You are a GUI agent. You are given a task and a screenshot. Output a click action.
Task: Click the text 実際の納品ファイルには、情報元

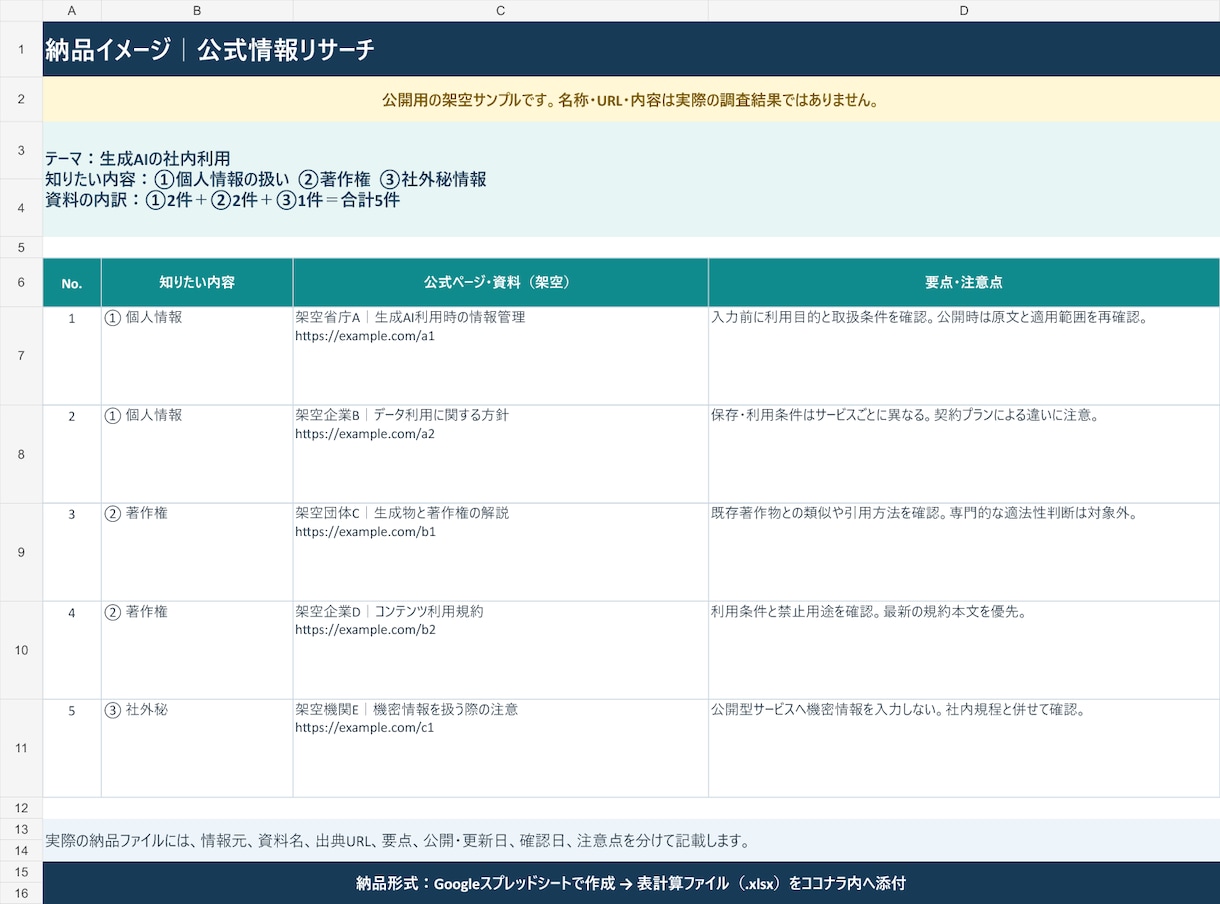click(x=397, y=840)
